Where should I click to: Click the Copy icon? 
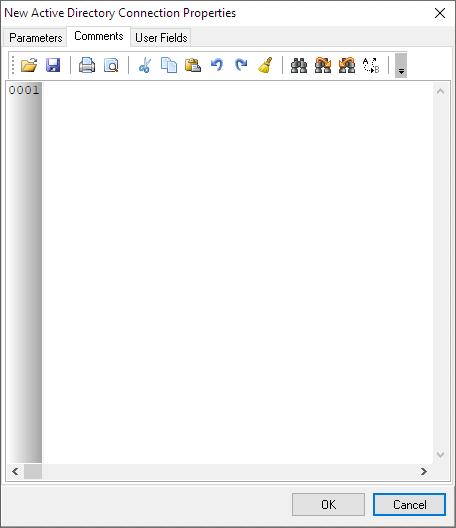pyautogui.click(x=169, y=65)
